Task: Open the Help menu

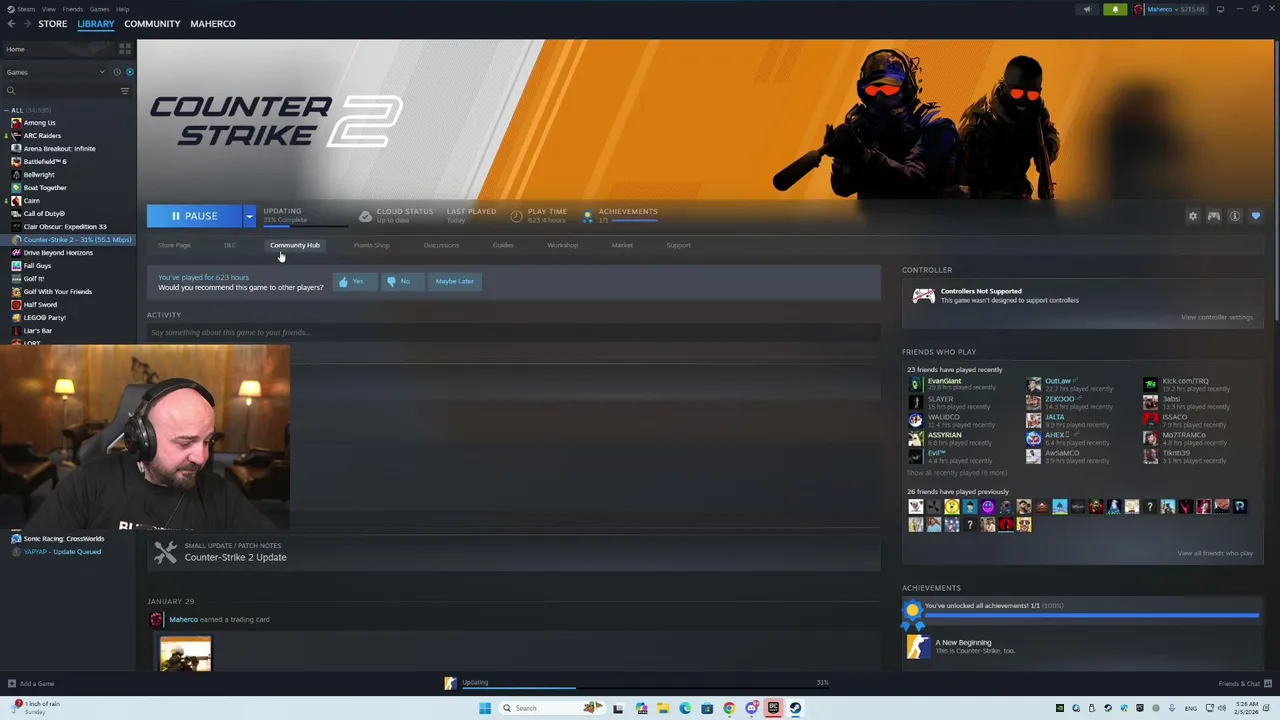Action: (x=122, y=9)
